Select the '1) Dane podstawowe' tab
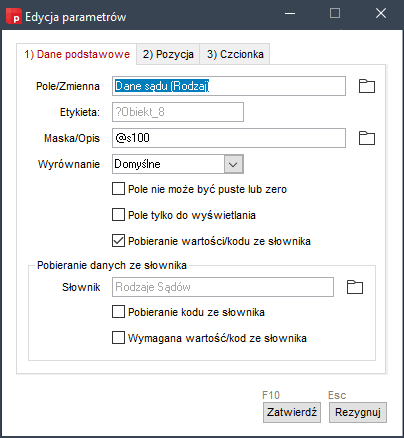The image size is (404, 438). (77, 54)
